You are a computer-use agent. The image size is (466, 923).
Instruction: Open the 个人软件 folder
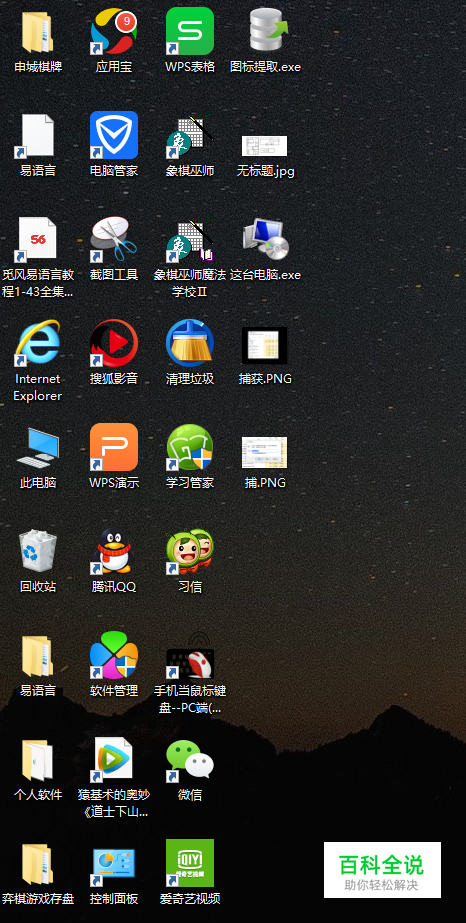coord(38,760)
